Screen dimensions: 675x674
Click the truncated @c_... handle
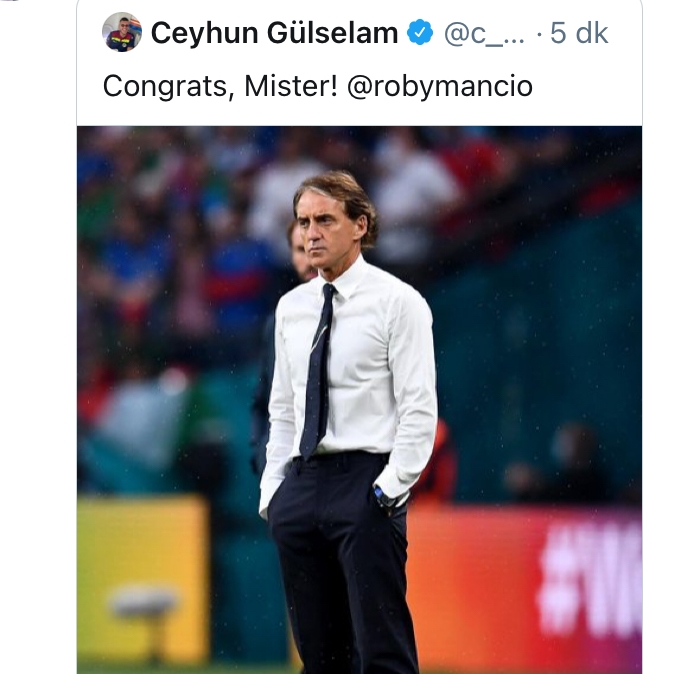[484, 34]
